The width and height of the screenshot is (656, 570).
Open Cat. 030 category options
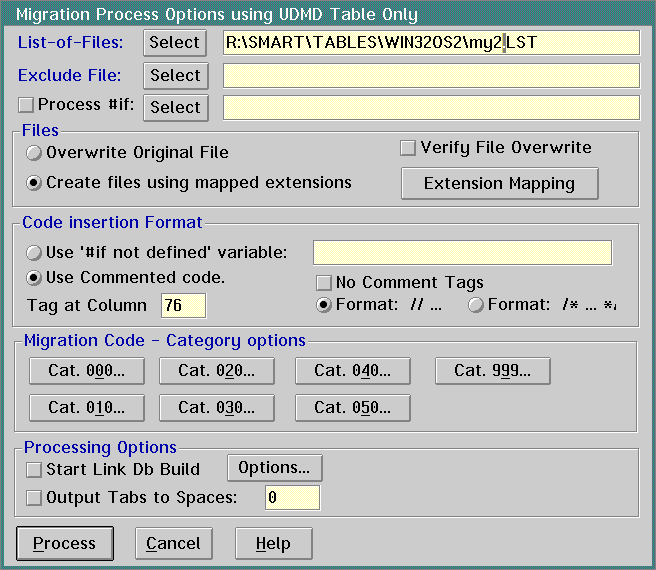217,408
